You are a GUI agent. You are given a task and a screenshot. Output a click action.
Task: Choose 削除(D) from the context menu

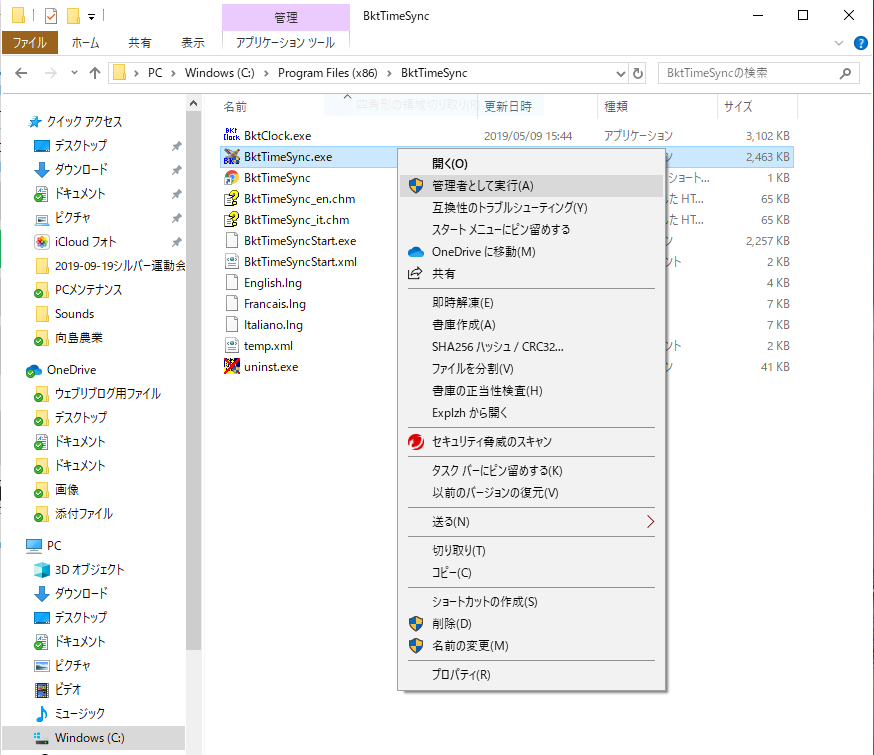pos(531,624)
